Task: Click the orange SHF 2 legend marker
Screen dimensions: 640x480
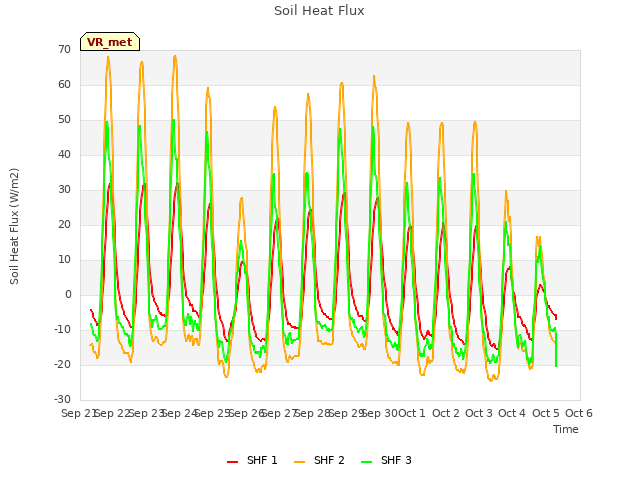Action: click(x=299, y=461)
